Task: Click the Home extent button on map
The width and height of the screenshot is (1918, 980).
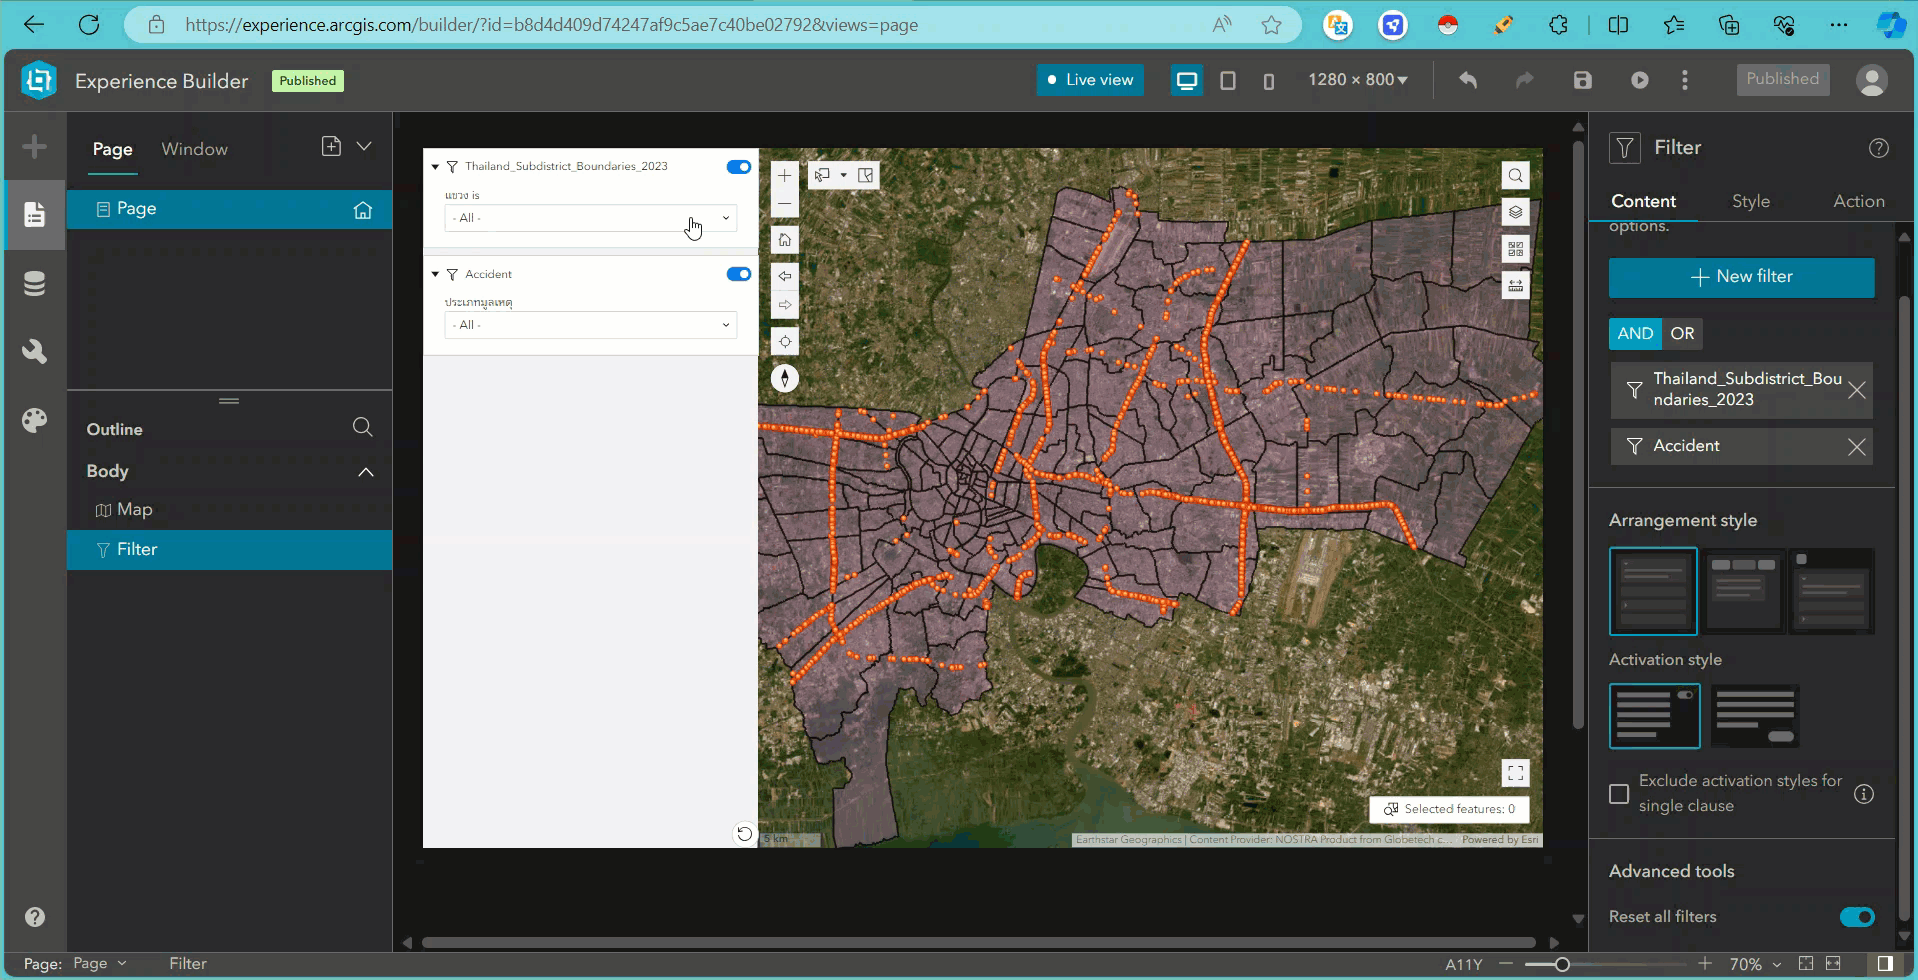Action: 785,240
